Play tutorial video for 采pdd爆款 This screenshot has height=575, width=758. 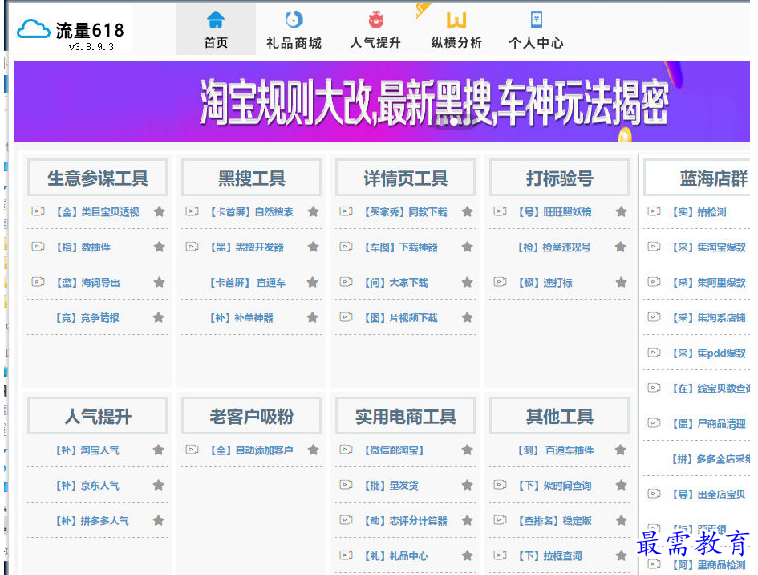tap(654, 353)
